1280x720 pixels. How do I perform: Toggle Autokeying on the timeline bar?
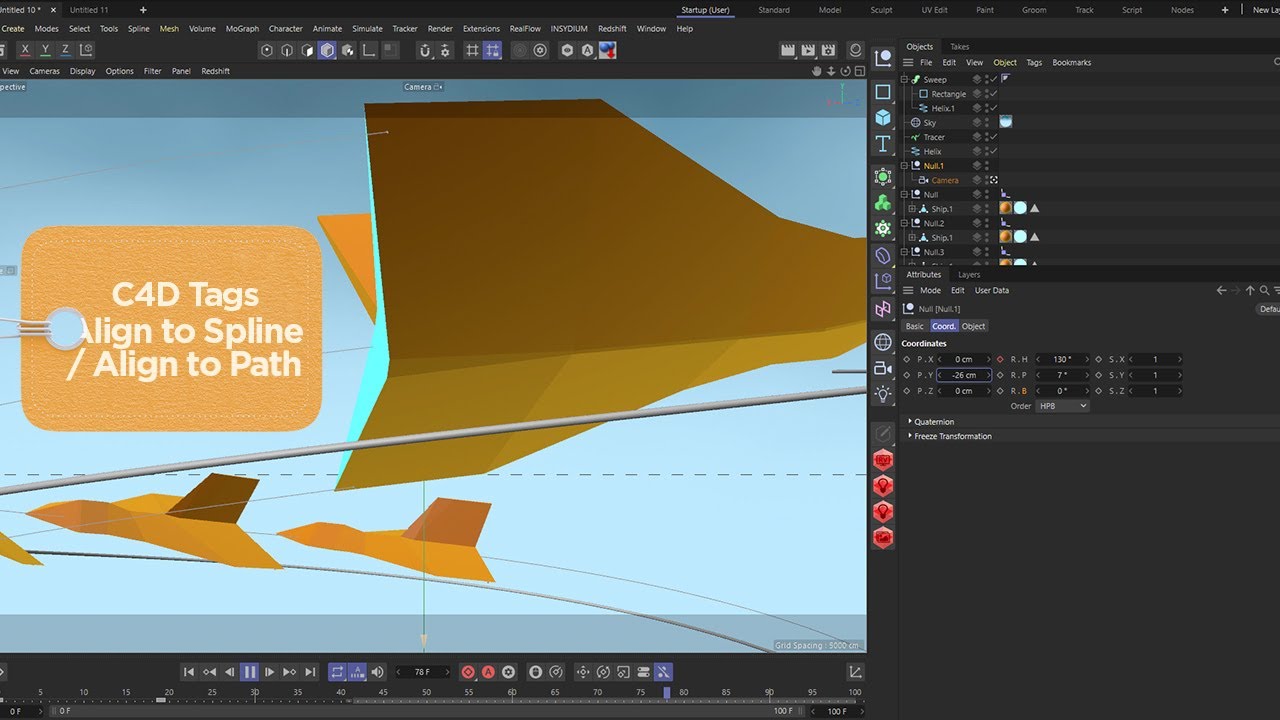488,672
